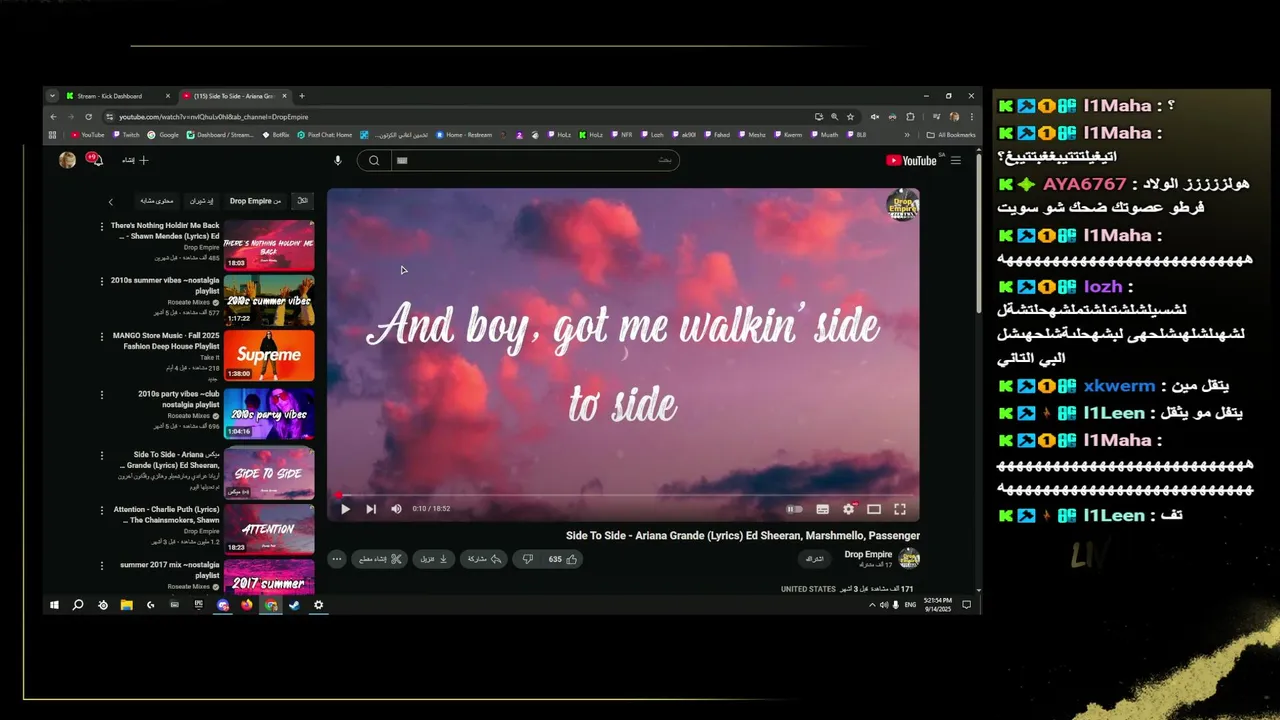Open the Drop Empire channel avatar
The width and height of the screenshot is (1280, 720).
tap(909, 558)
